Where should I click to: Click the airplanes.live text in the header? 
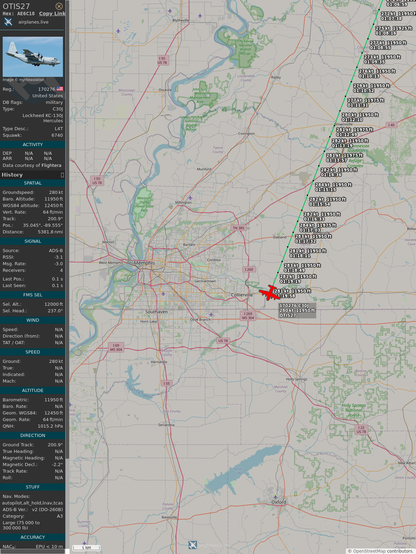click(34, 22)
